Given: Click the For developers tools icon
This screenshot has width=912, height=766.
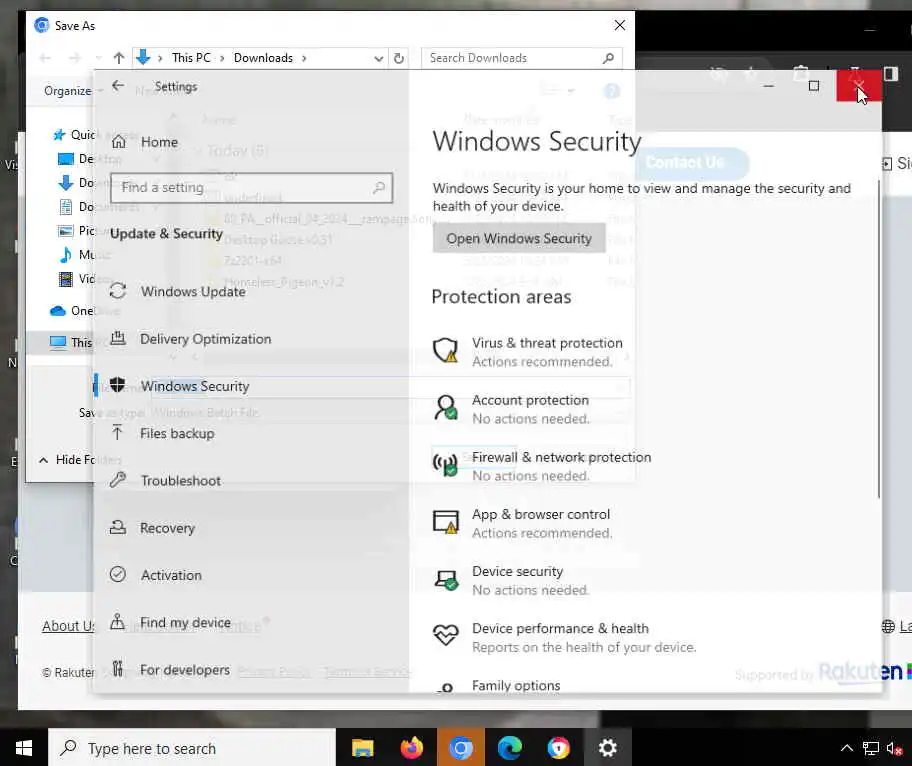Looking at the screenshot, I should click(117, 669).
